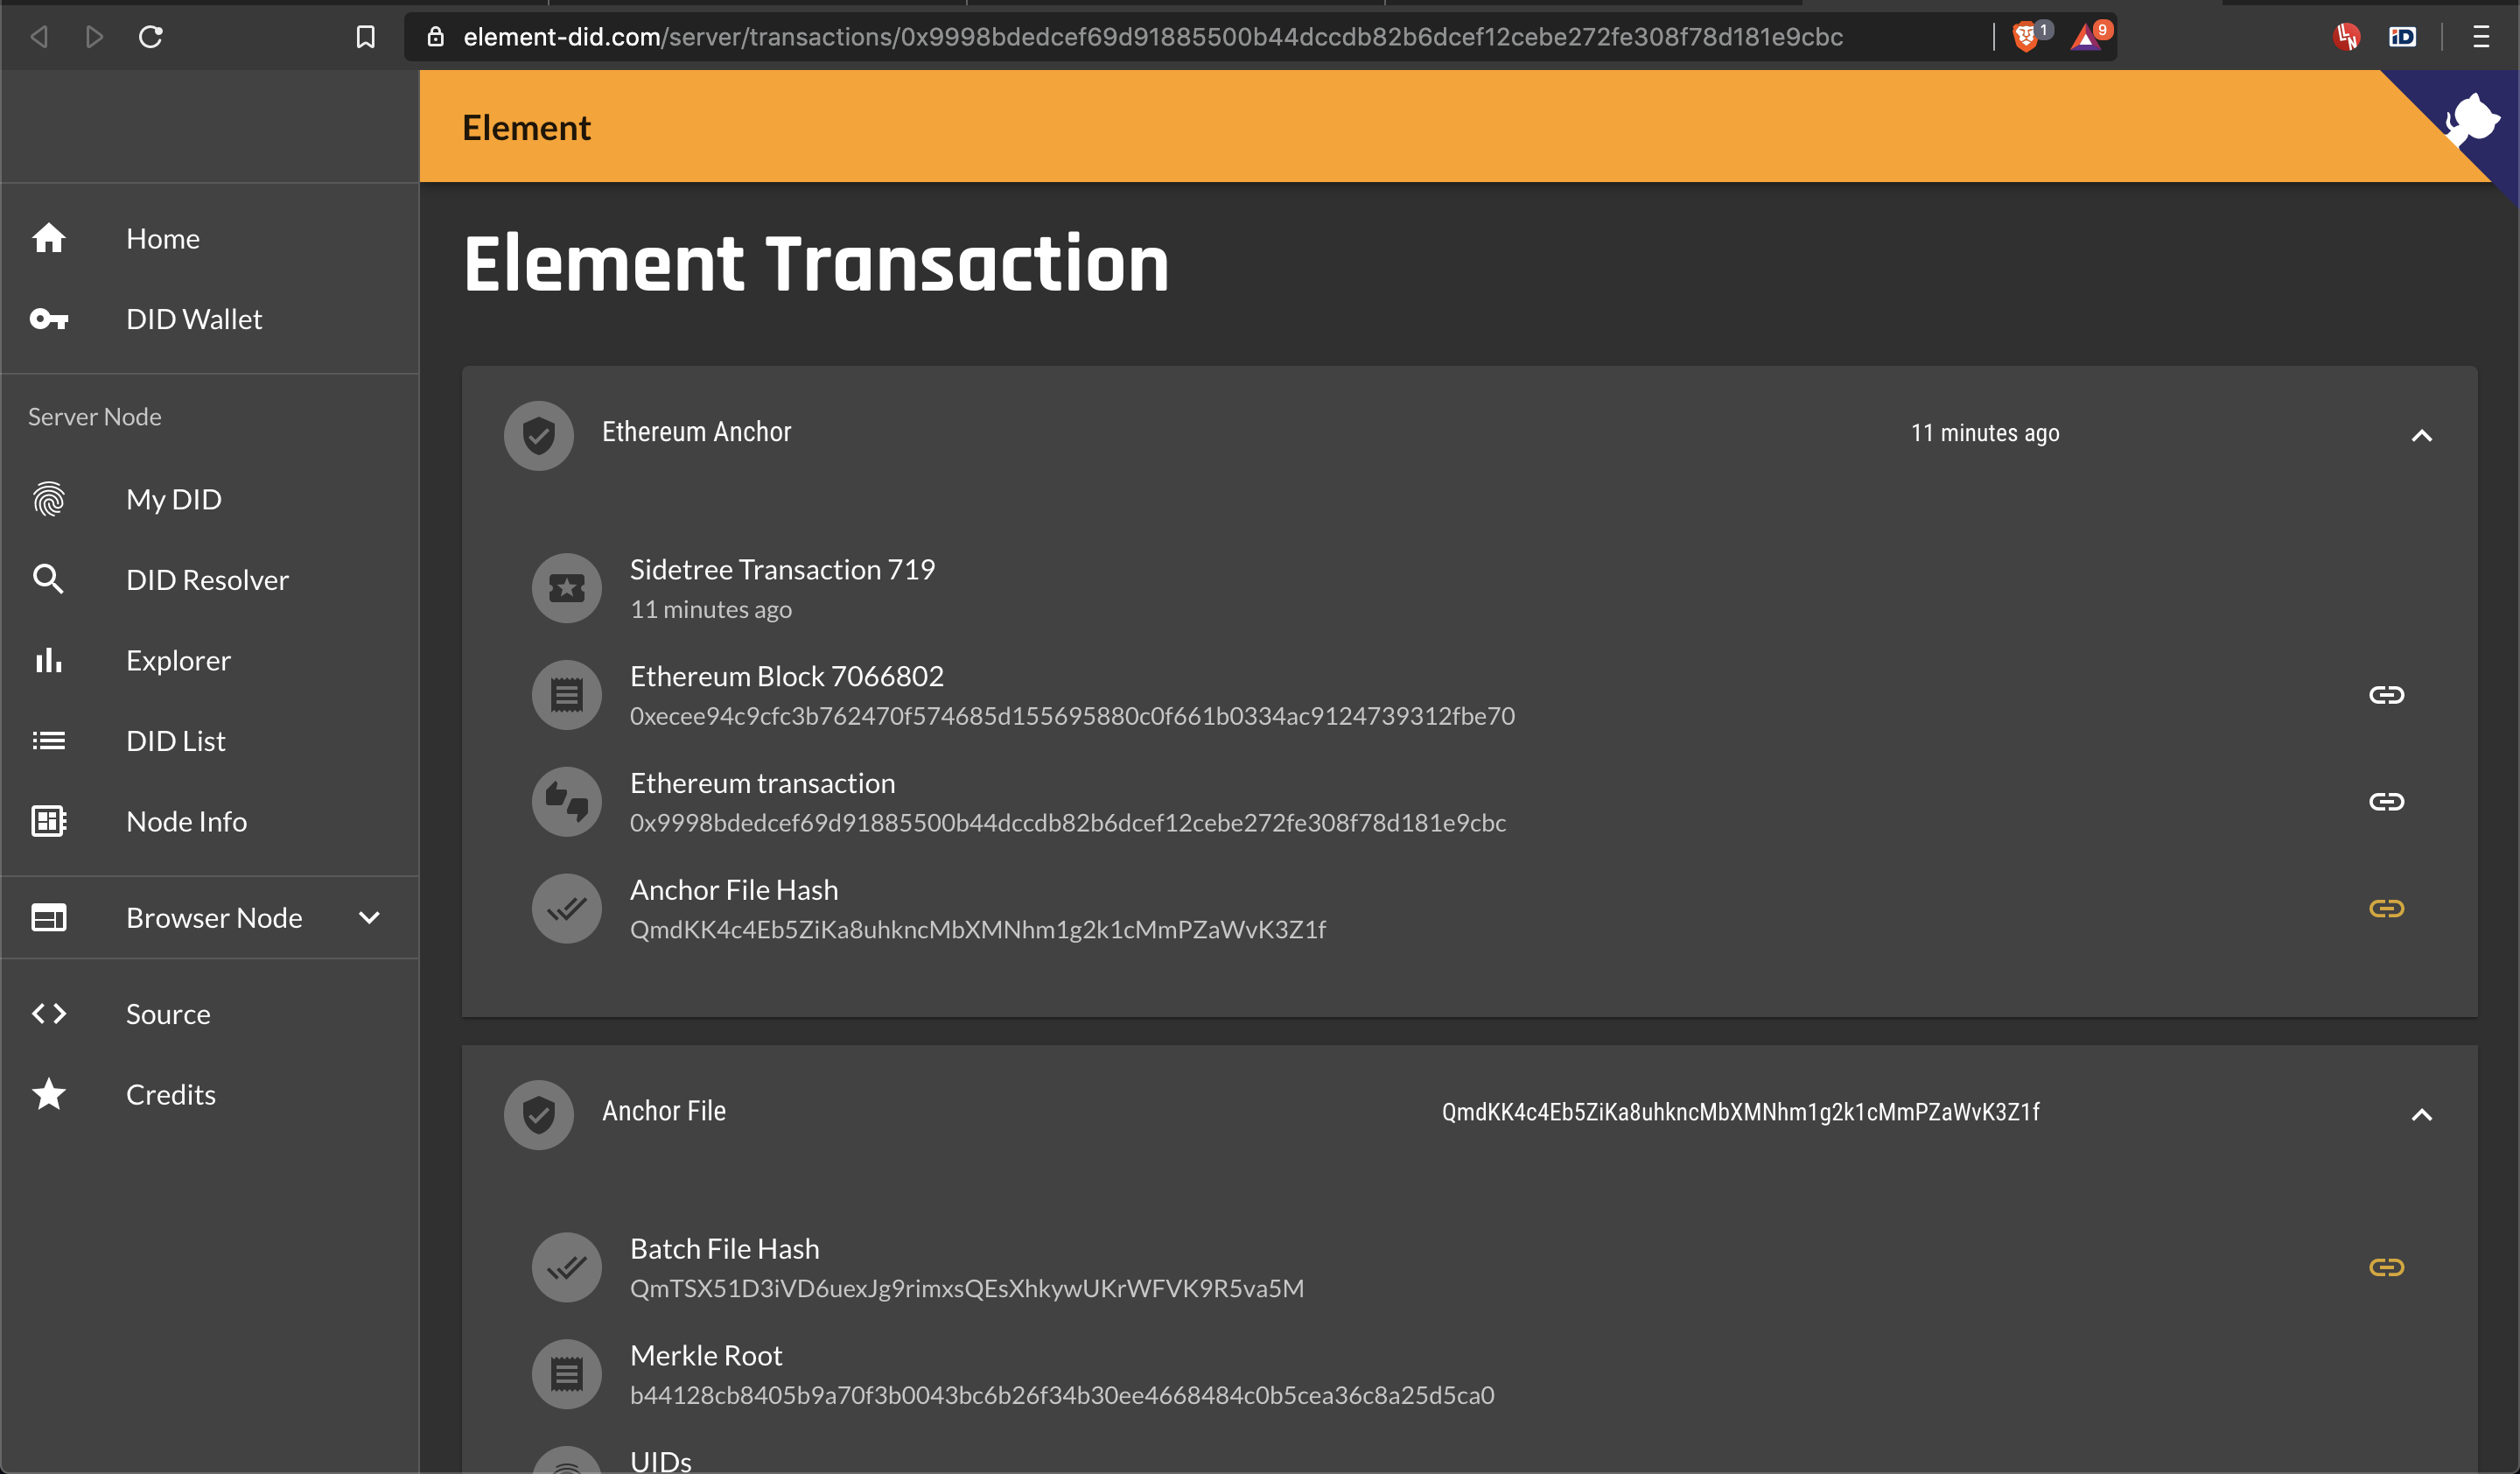Click the Brave Rewards triangle icon

tap(2086, 37)
